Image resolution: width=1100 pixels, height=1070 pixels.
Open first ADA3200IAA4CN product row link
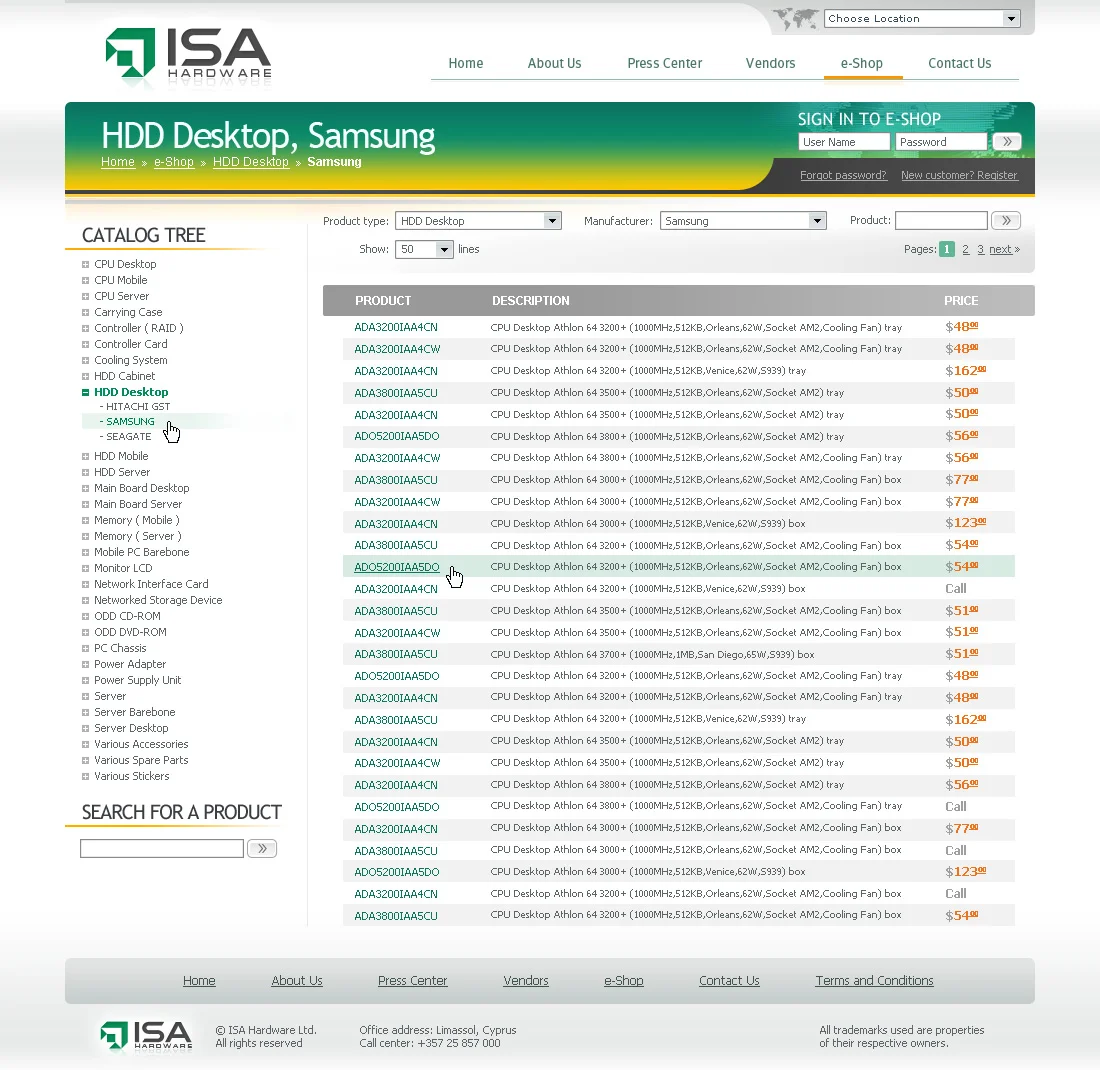coord(396,328)
